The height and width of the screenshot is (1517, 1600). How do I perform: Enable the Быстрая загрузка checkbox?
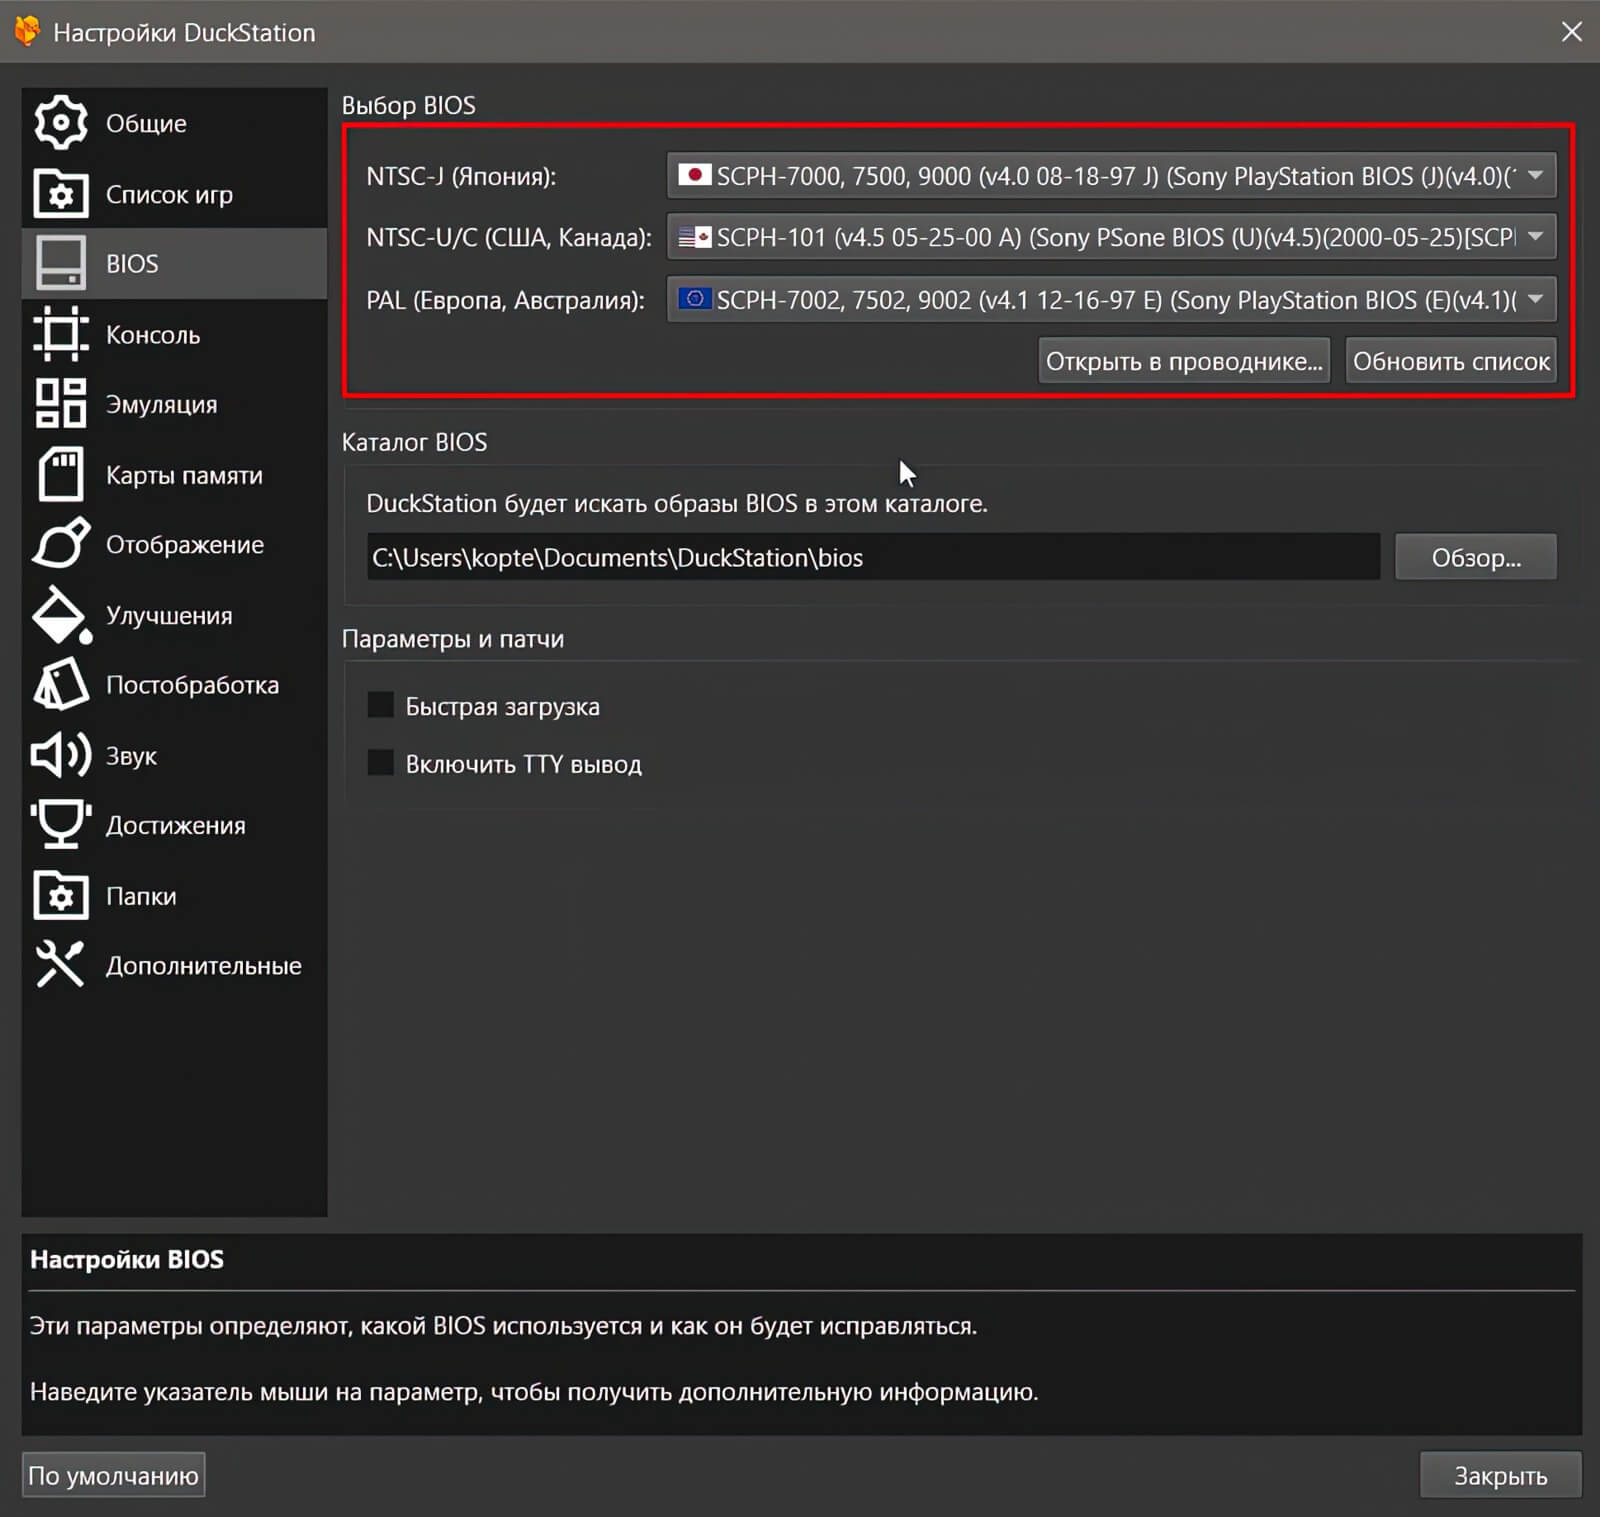coord(380,705)
